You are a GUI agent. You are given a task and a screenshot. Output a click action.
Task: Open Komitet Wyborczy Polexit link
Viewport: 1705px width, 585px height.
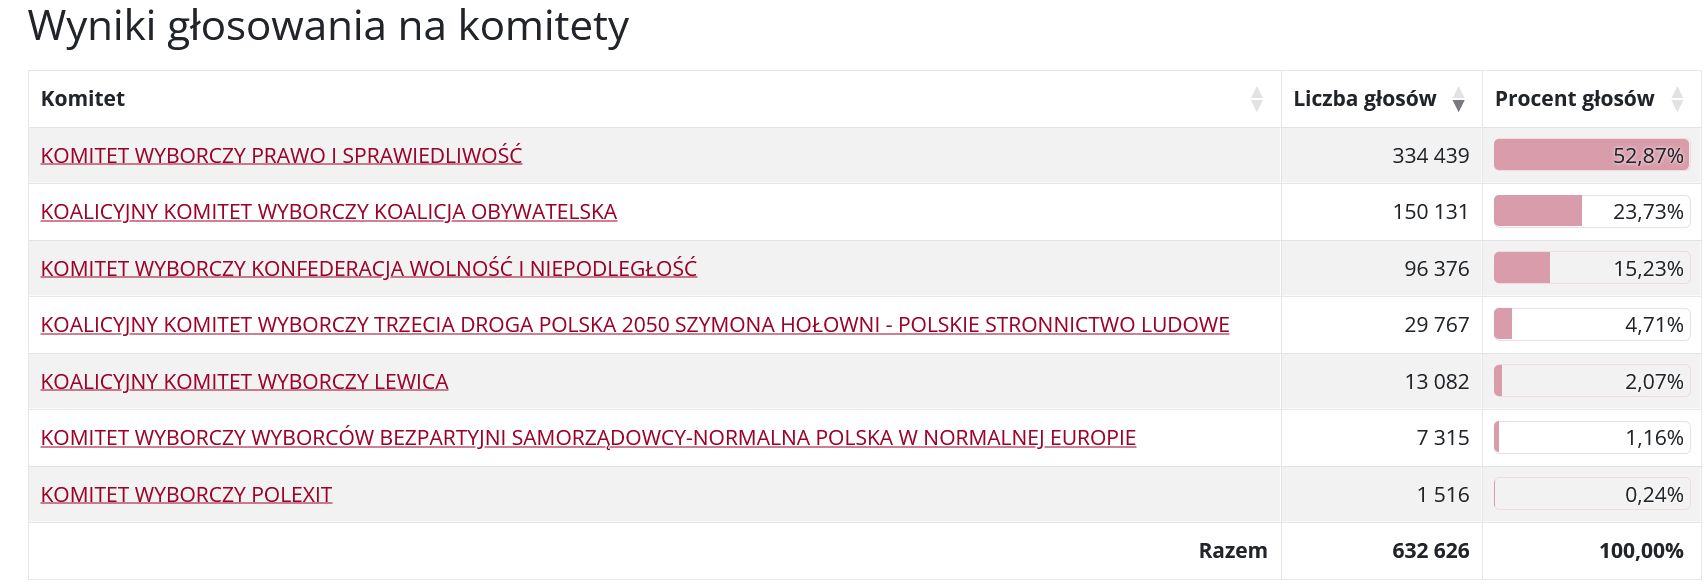[x=186, y=494]
